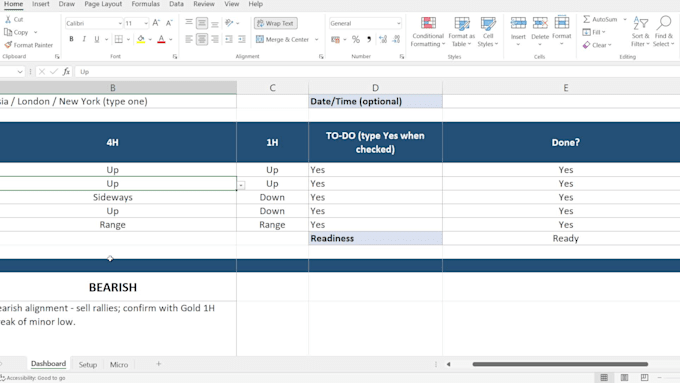Click Merge & Center button
The image size is (680, 383).
point(282,39)
